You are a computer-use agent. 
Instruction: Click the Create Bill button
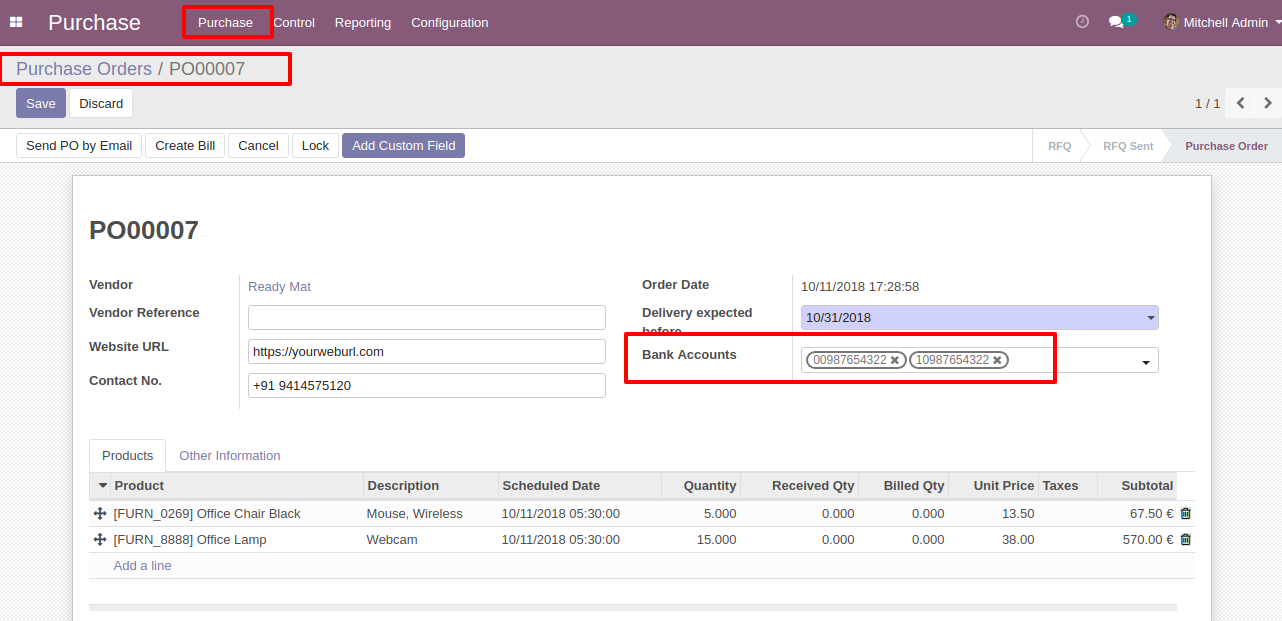[x=185, y=146]
